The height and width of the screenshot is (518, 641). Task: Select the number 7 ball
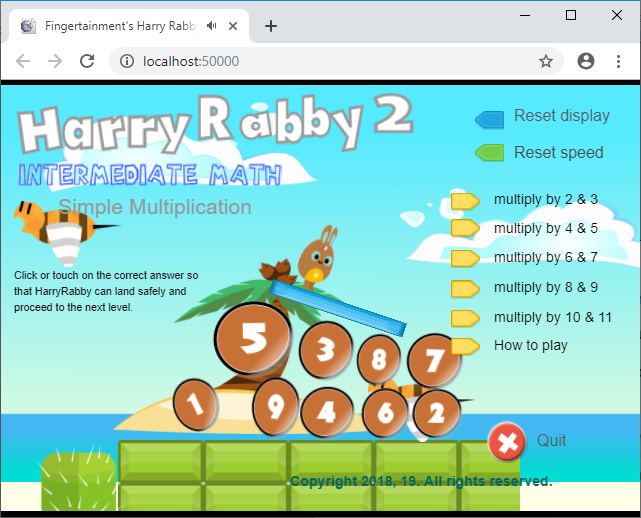[x=434, y=361]
